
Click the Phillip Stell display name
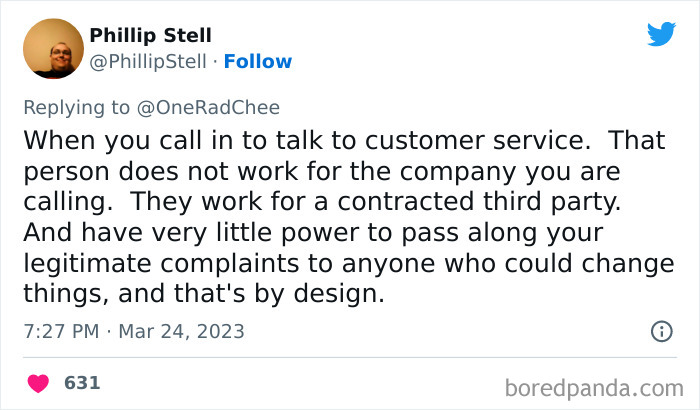151,36
